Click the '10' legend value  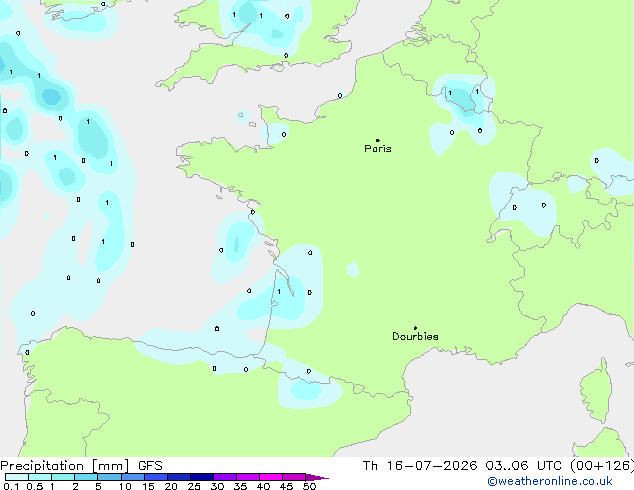coord(125,486)
